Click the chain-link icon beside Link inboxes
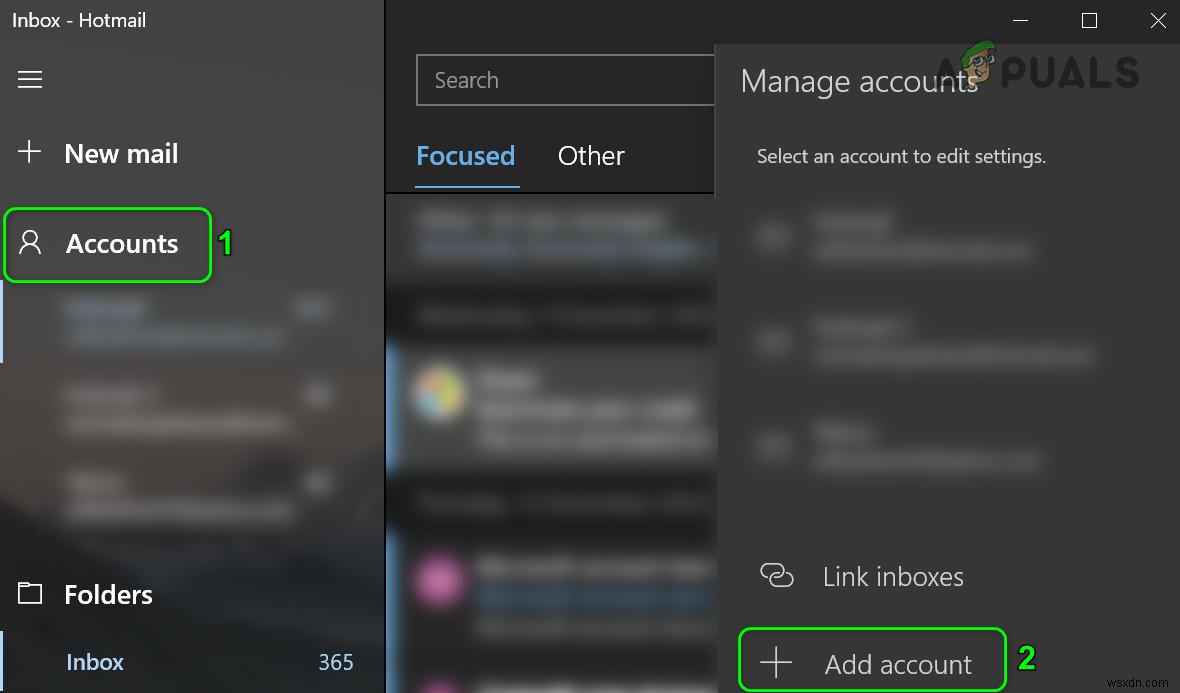This screenshot has width=1180, height=693. tap(776, 576)
